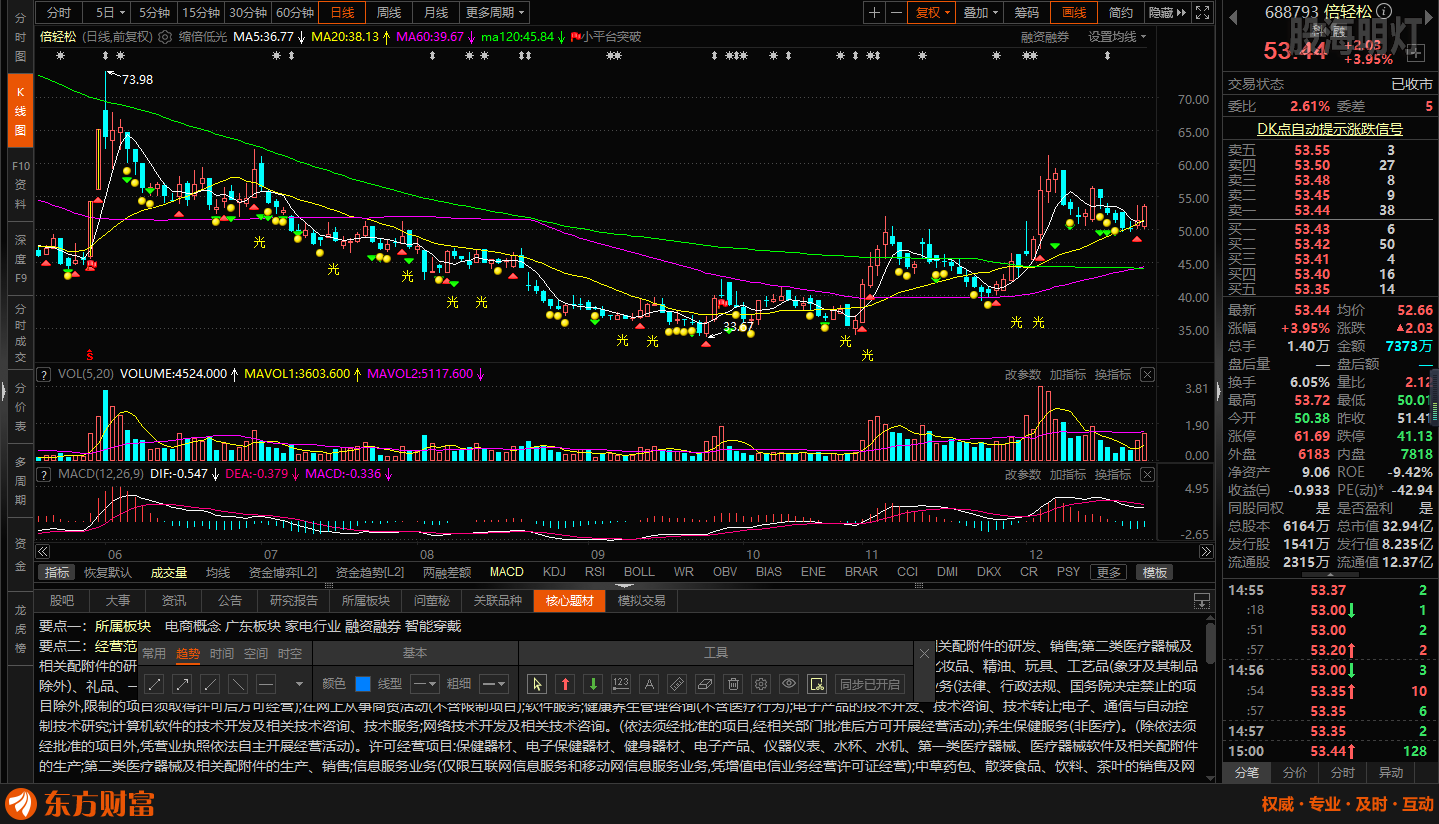Open drawing settings gear icon

[761, 684]
